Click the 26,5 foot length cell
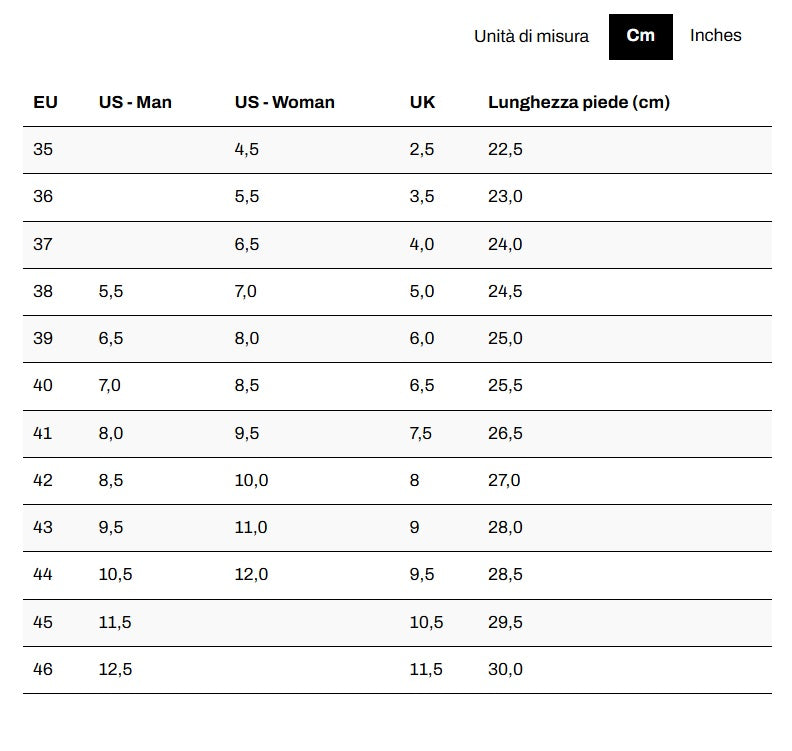This screenshot has width=792, height=751. tap(505, 434)
